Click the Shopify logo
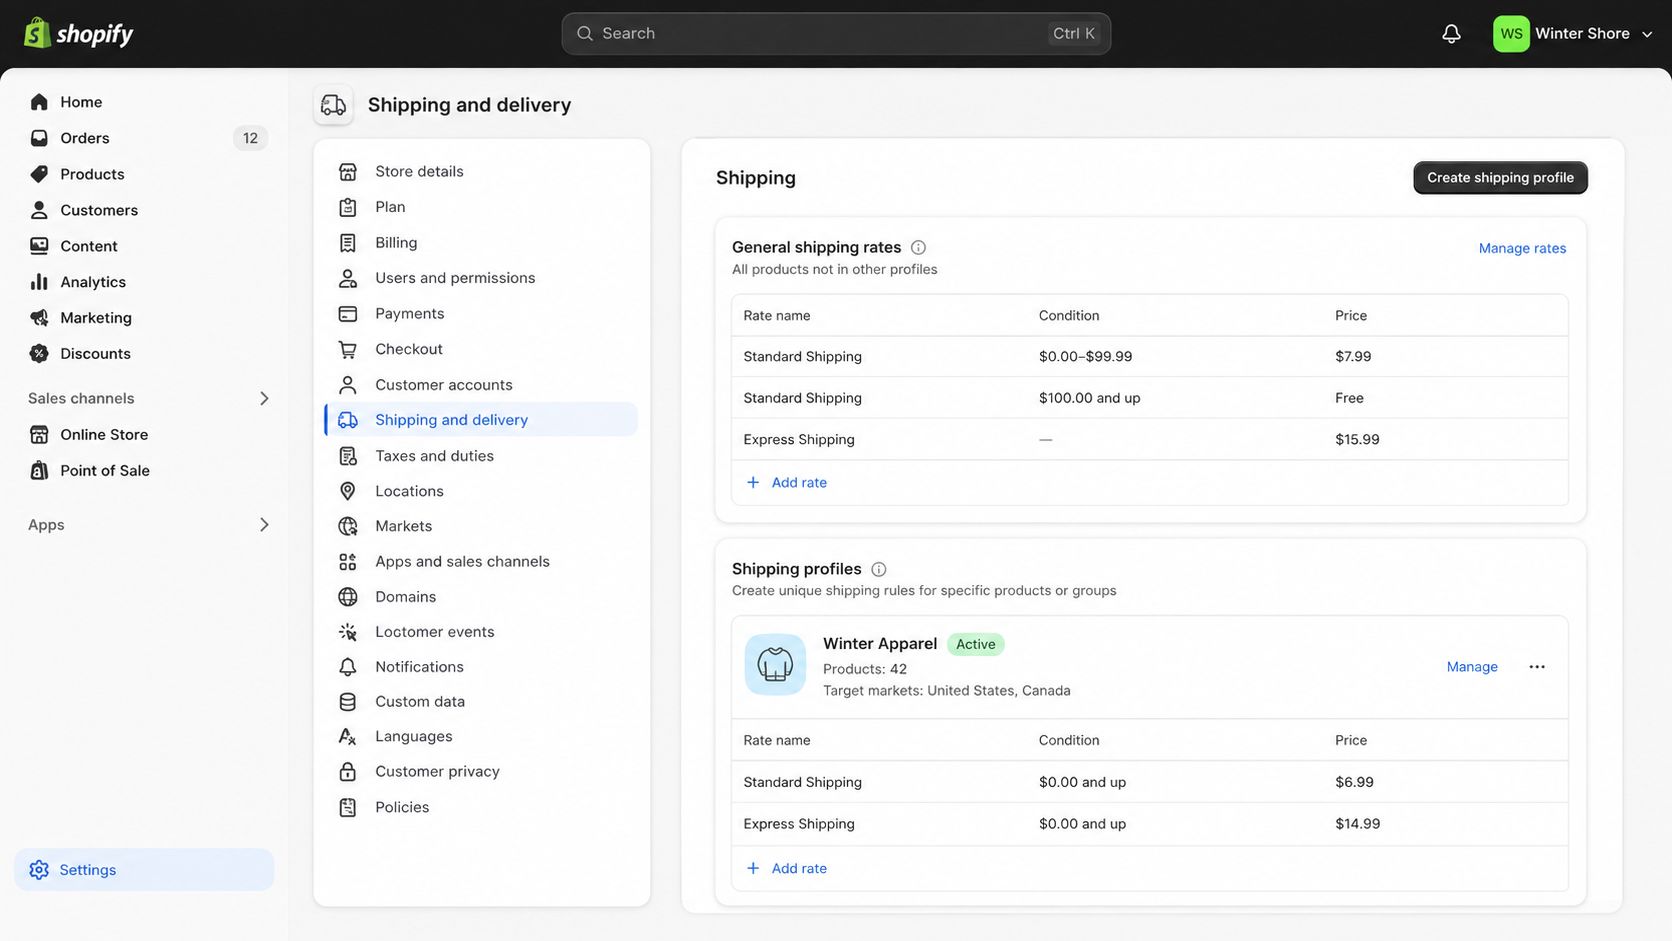The image size is (1672, 941). click(x=78, y=33)
